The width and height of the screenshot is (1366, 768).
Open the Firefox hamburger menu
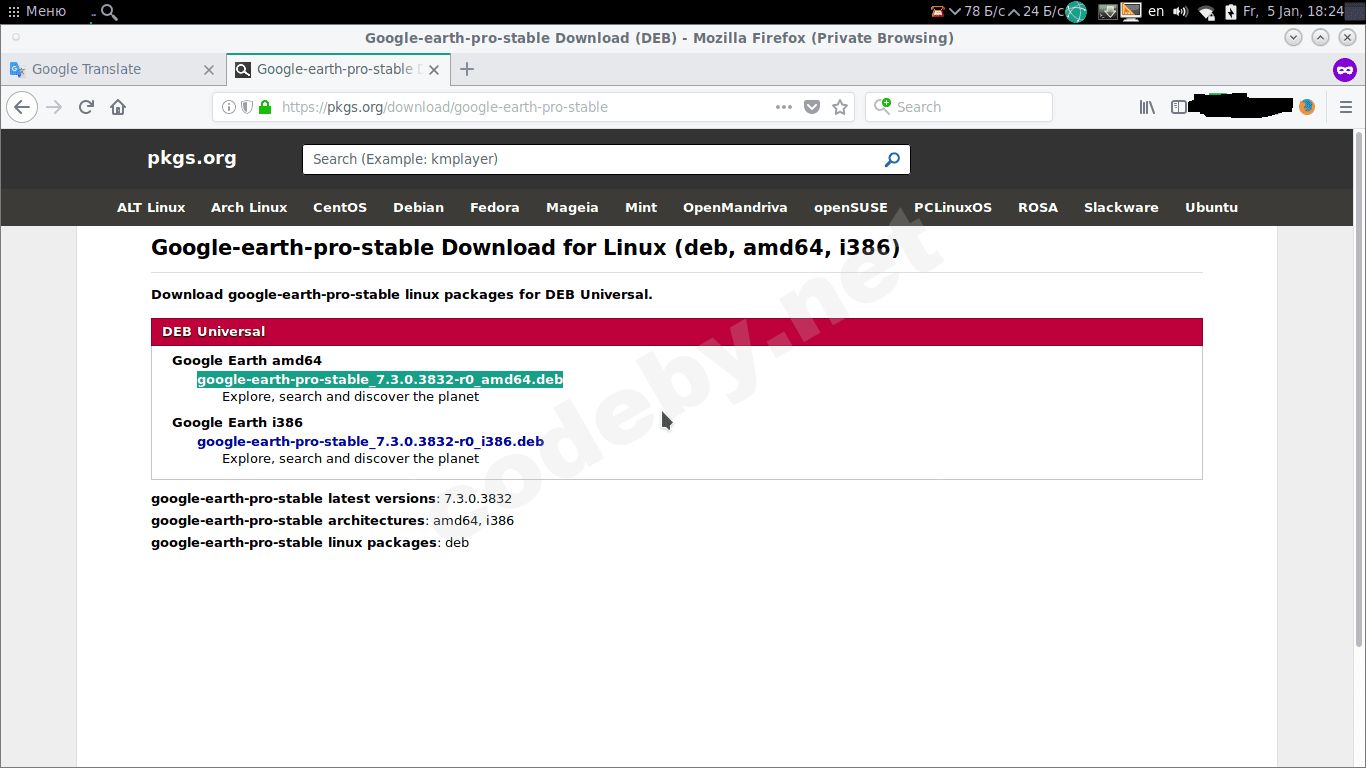pyautogui.click(x=1345, y=107)
